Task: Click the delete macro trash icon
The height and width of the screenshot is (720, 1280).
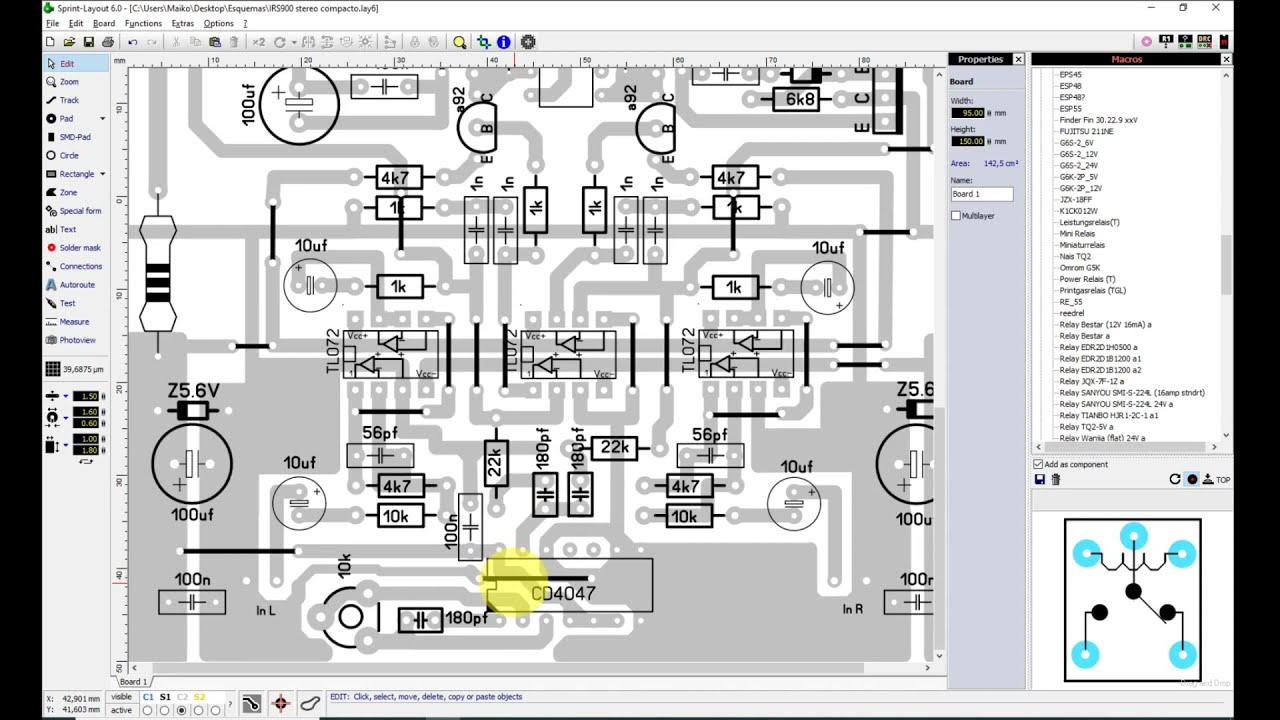Action: 1055,480
